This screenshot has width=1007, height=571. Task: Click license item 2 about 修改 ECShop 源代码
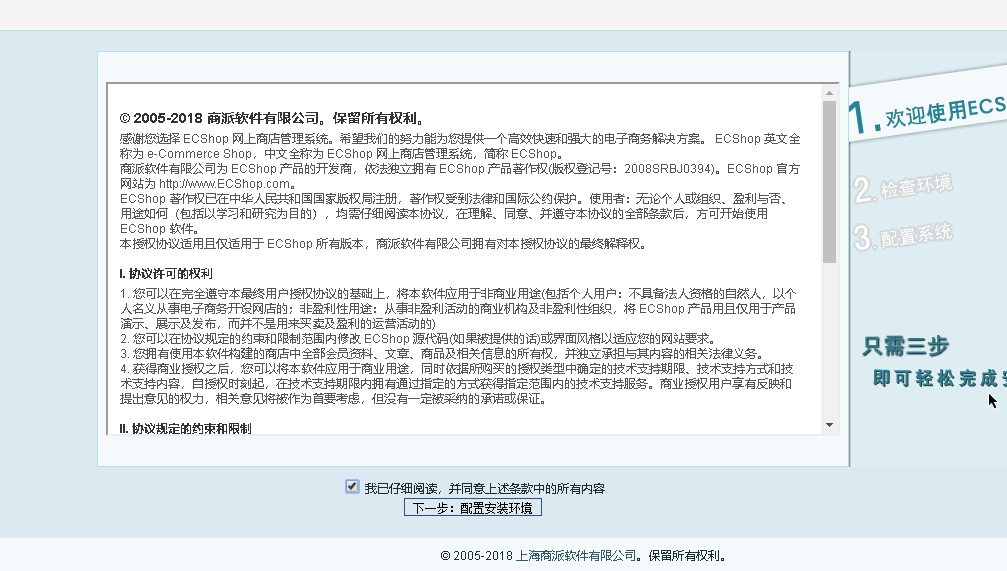click(x=418, y=338)
